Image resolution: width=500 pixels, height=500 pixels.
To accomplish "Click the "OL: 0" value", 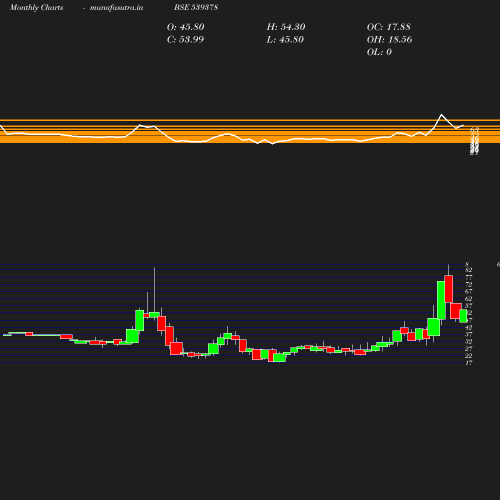I will point(379,52).
